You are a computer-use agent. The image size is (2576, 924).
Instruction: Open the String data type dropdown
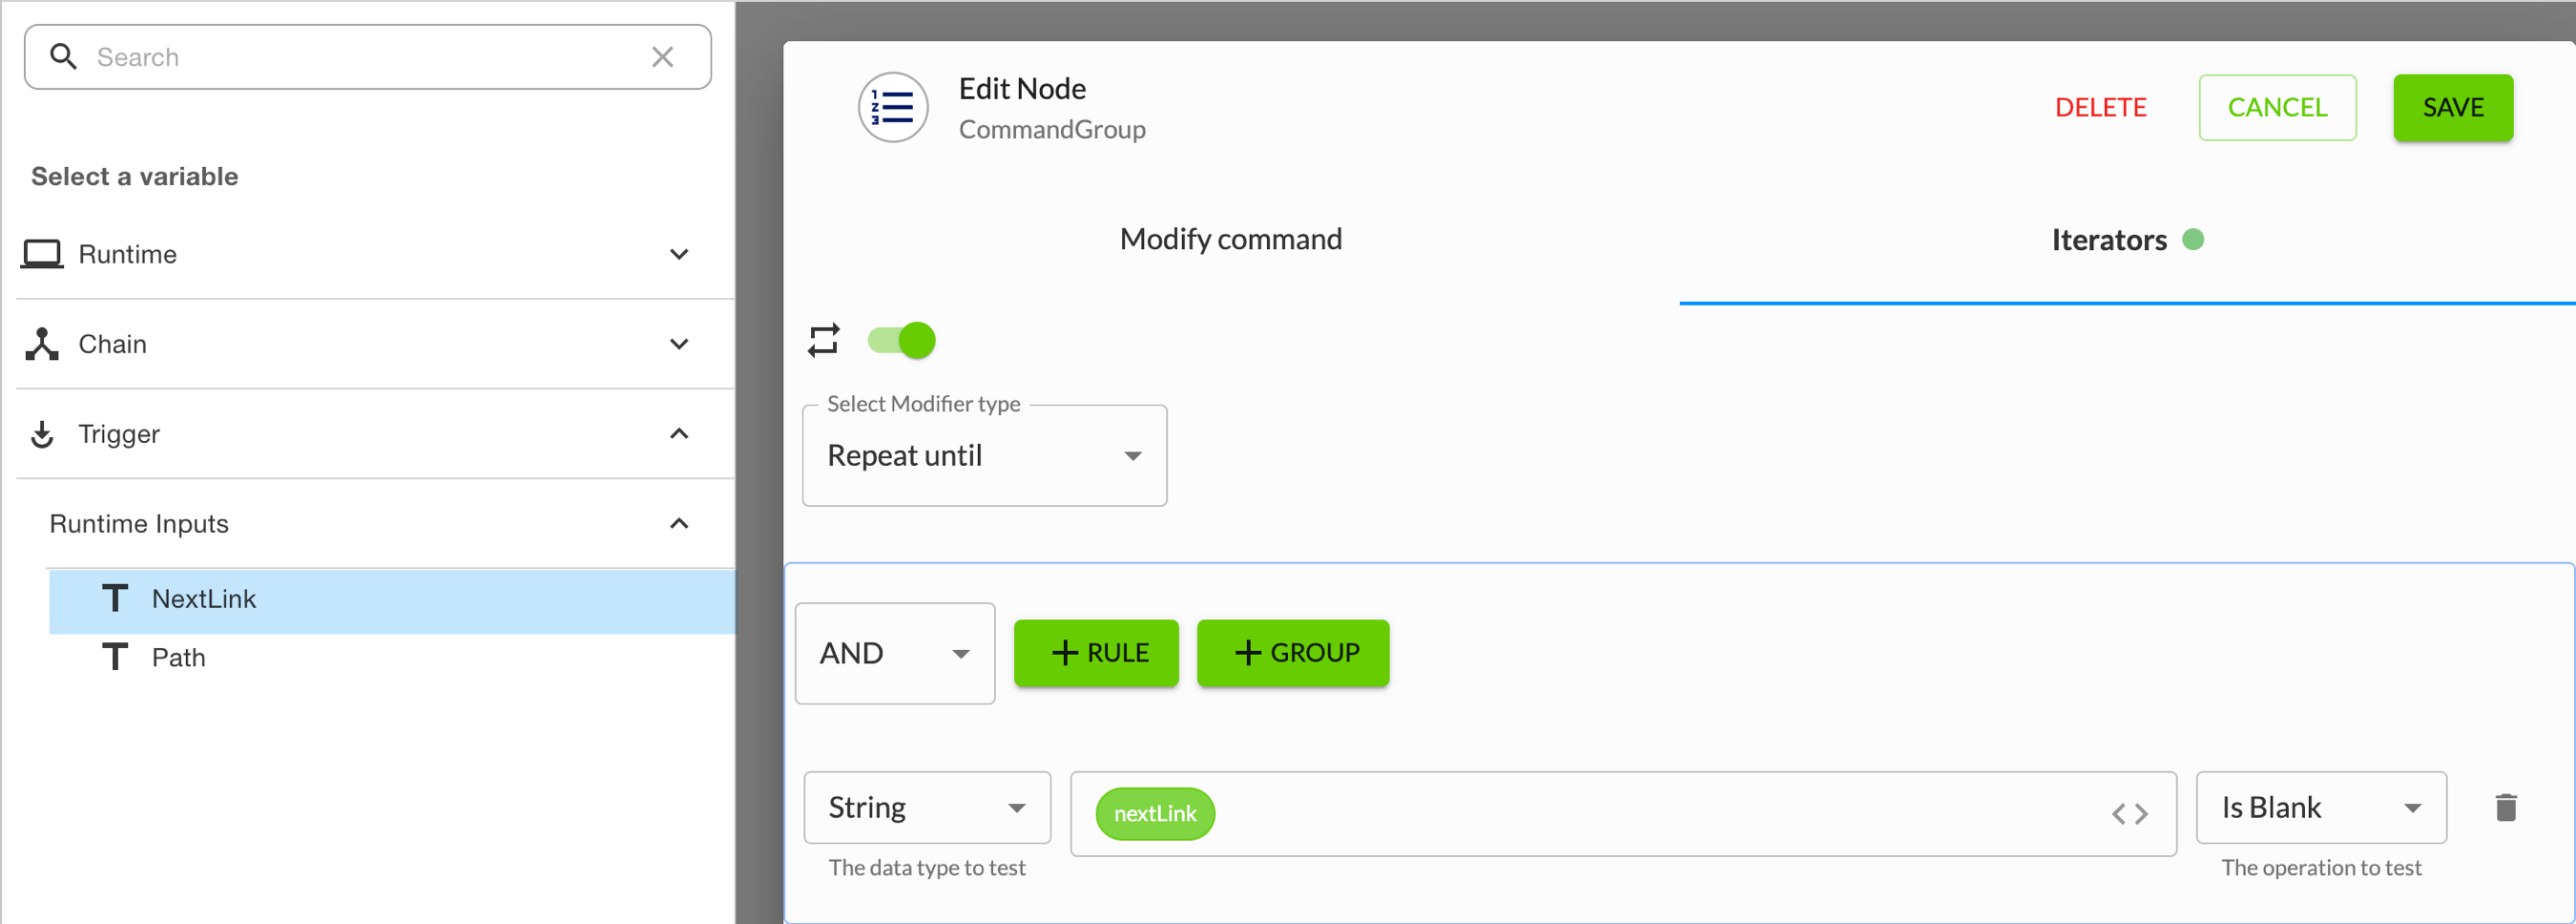tap(926, 807)
